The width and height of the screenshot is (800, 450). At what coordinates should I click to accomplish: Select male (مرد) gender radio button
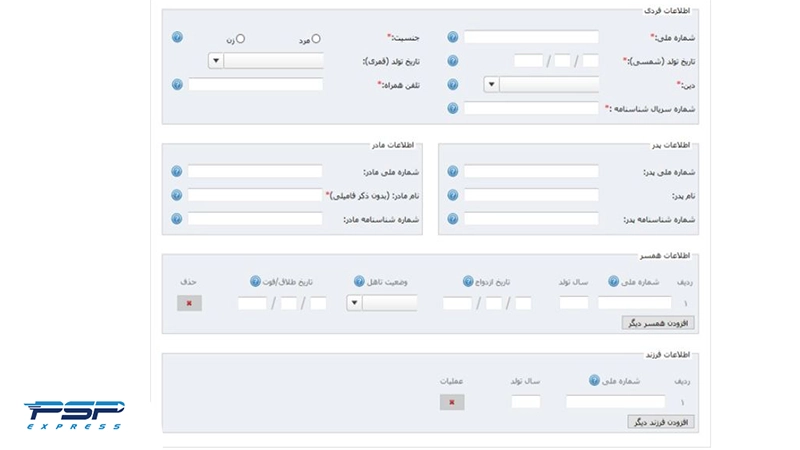click(x=316, y=39)
